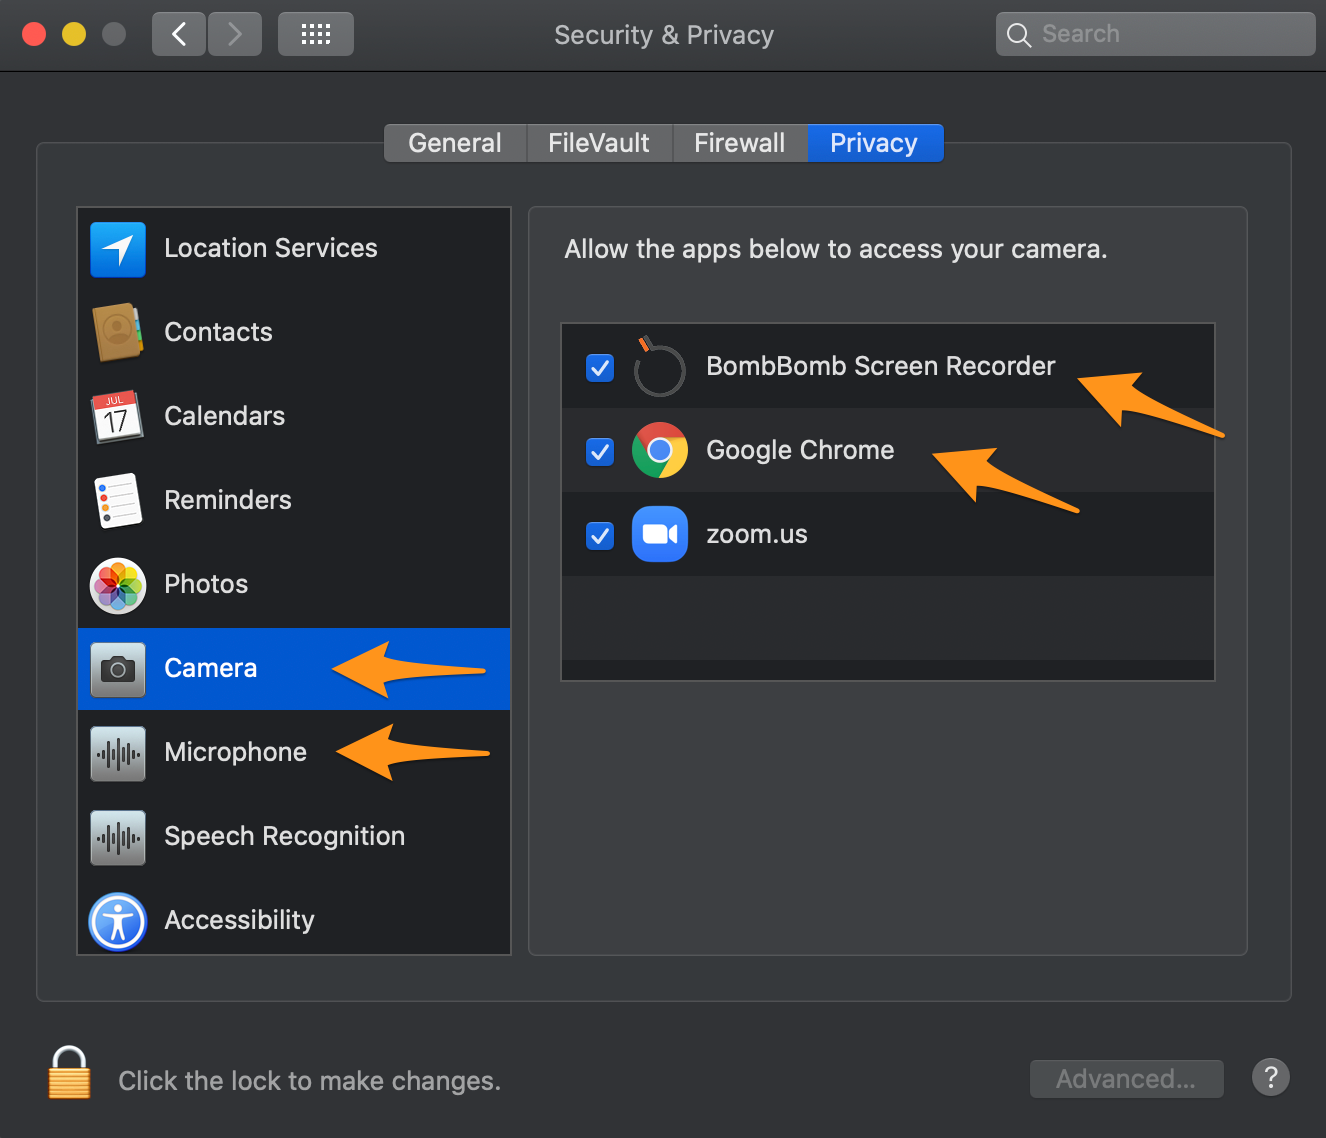Select the Privacy tab
This screenshot has width=1326, height=1138.
[875, 143]
